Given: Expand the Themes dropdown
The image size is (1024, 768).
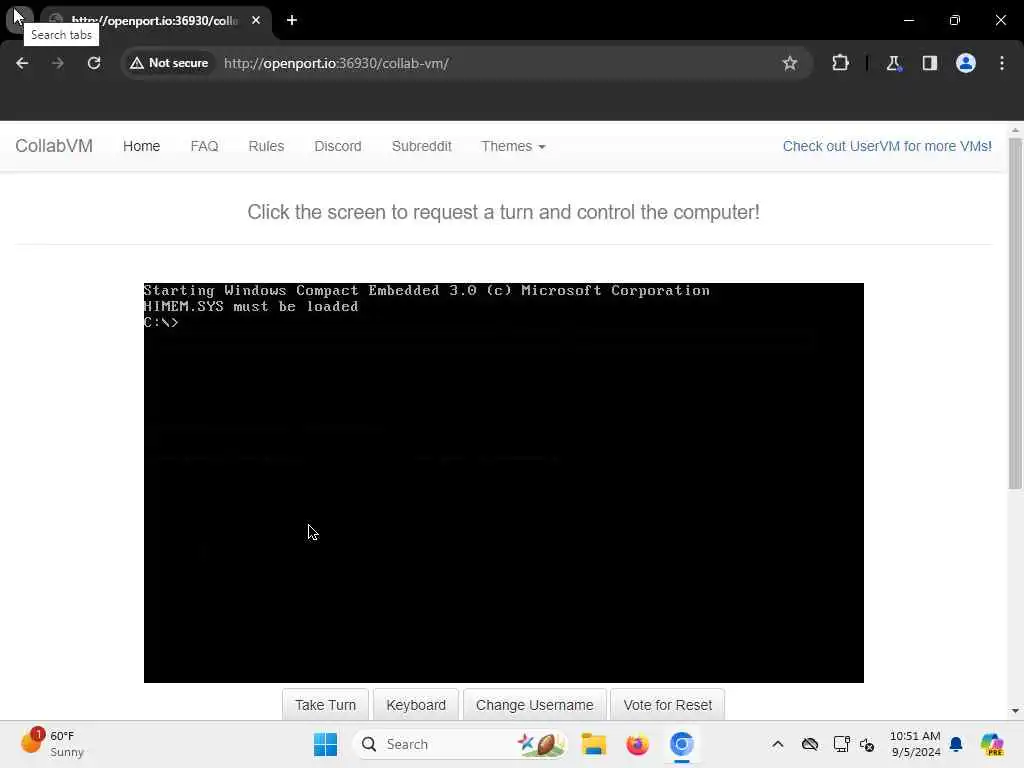Looking at the screenshot, I should coord(513,146).
